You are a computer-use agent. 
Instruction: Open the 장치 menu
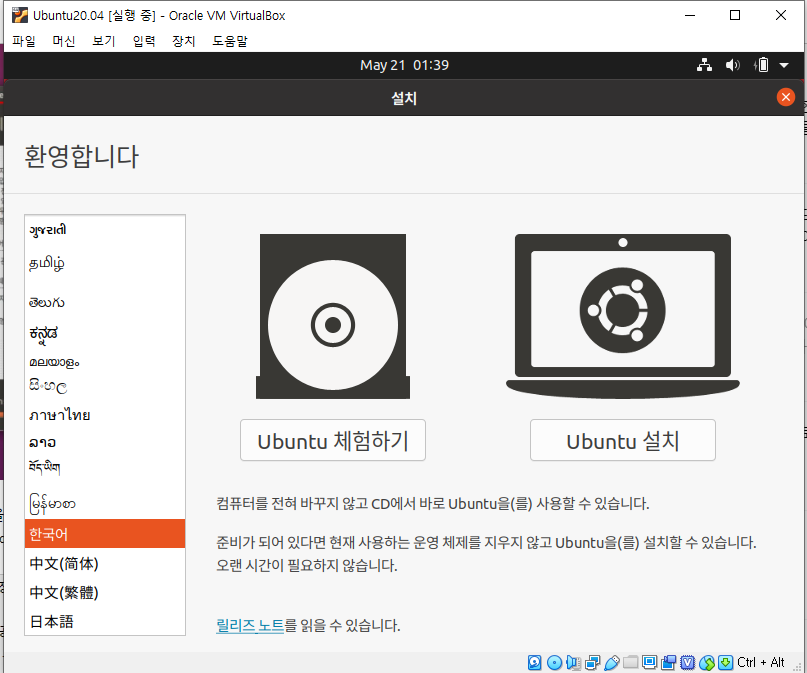point(184,41)
